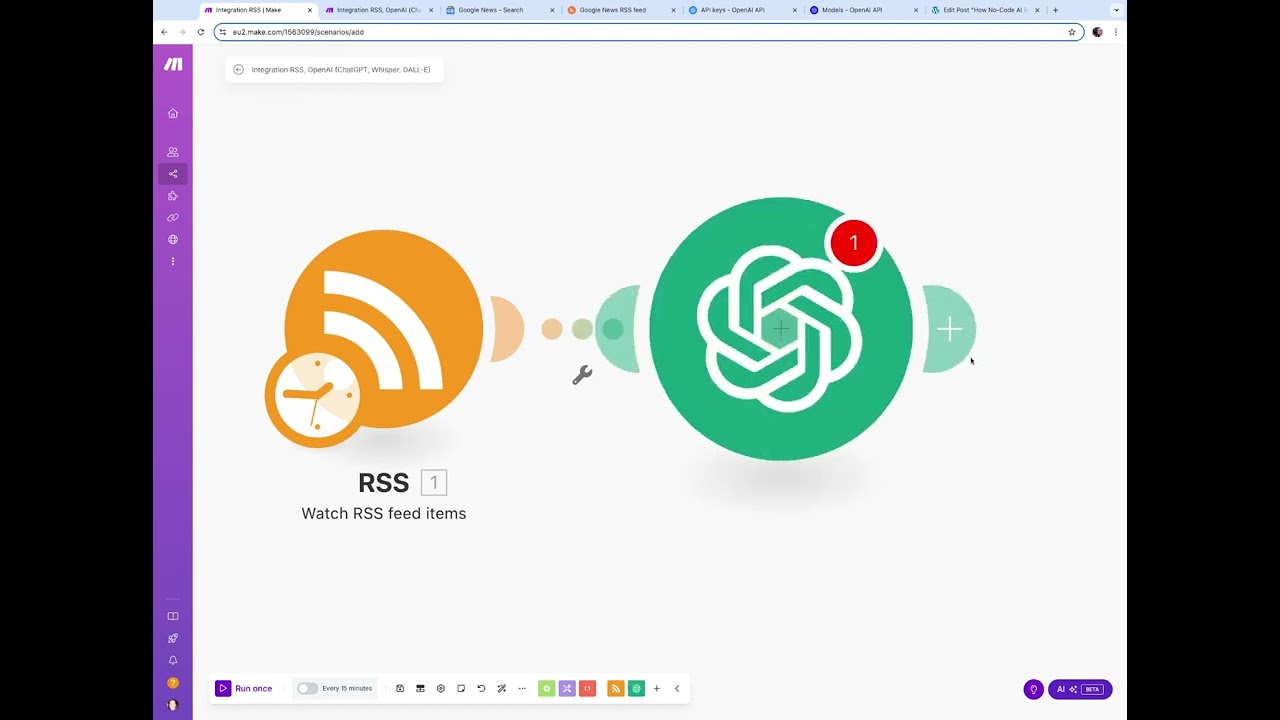Open Scenarios via the share-nodes sidebar icon
Screen dimensions: 1280x720
click(x=173, y=174)
